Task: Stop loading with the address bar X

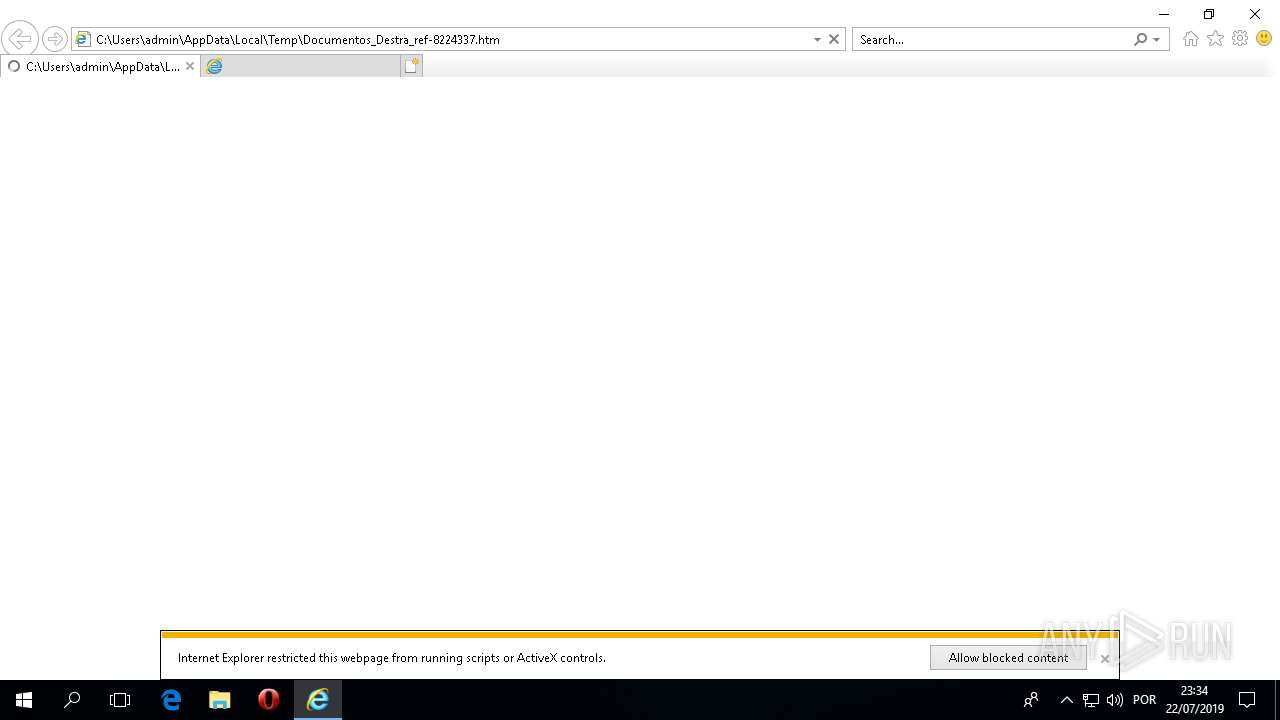Action: tap(834, 39)
